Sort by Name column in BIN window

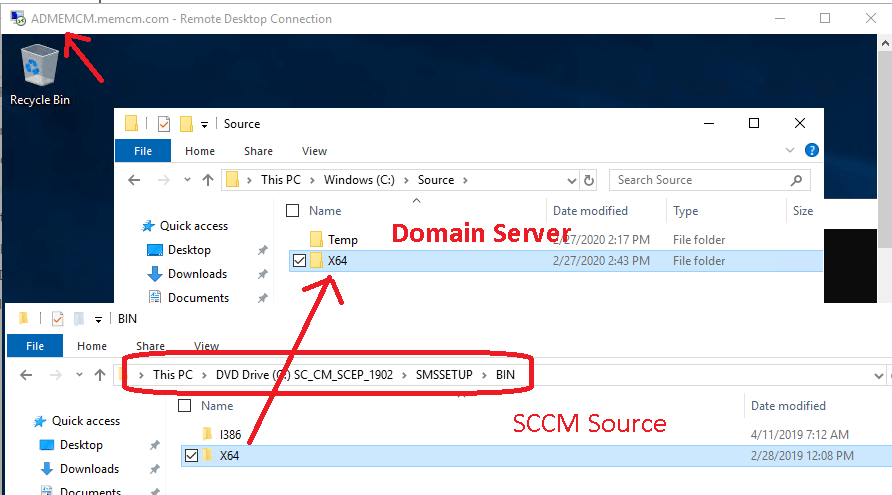217,406
